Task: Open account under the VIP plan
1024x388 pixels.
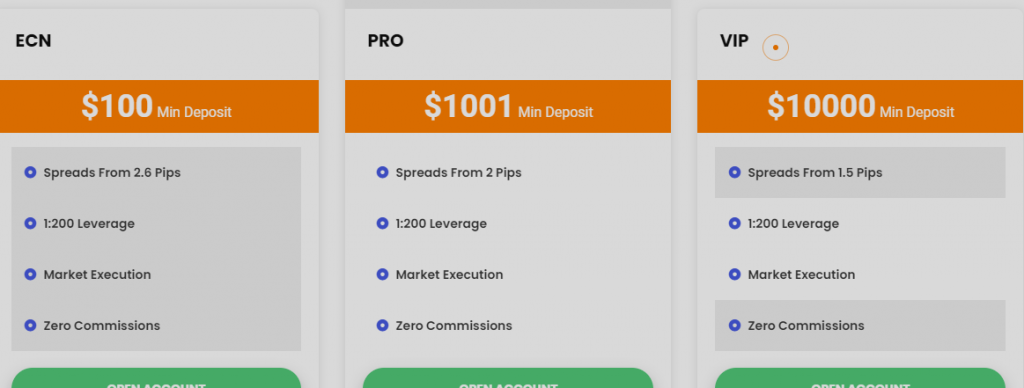Action: tap(860, 378)
